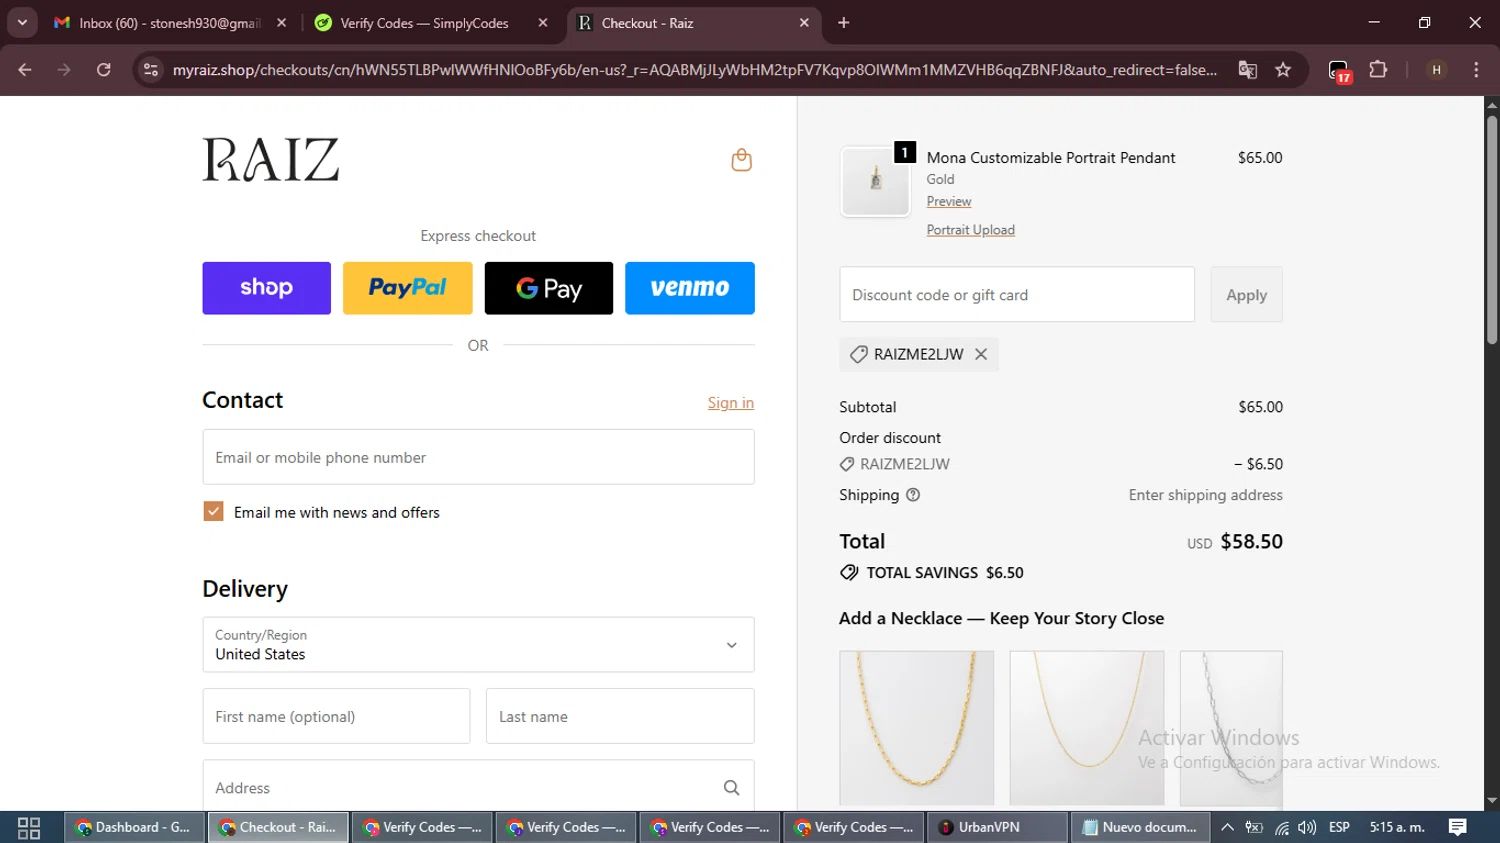View site information icon in address bar
The height and width of the screenshot is (843, 1500).
pos(151,70)
